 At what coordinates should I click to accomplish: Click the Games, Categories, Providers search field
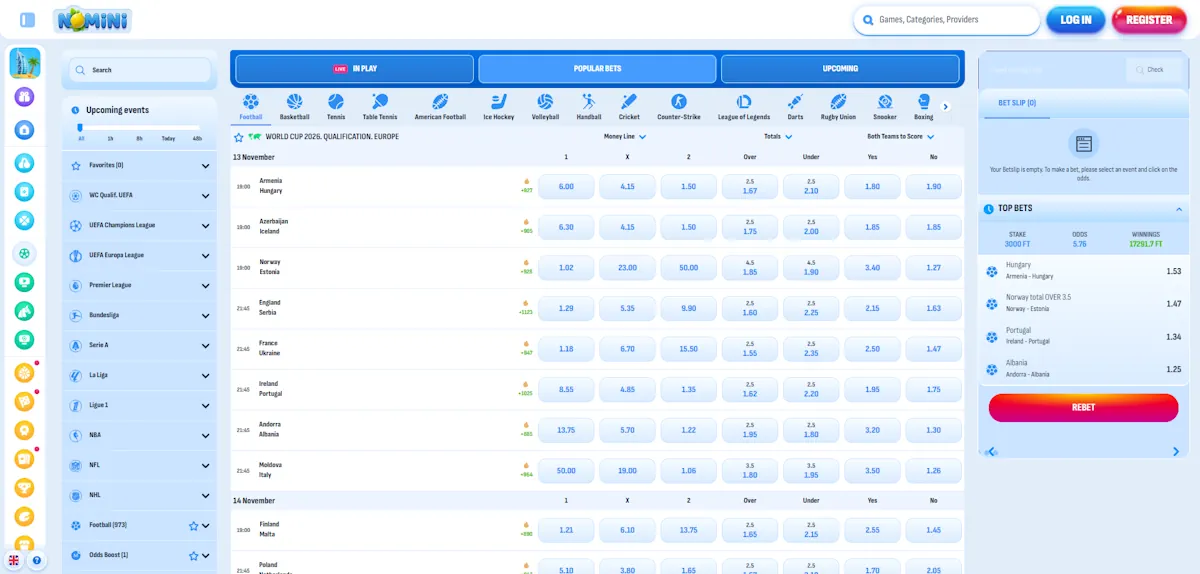tap(946, 20)
